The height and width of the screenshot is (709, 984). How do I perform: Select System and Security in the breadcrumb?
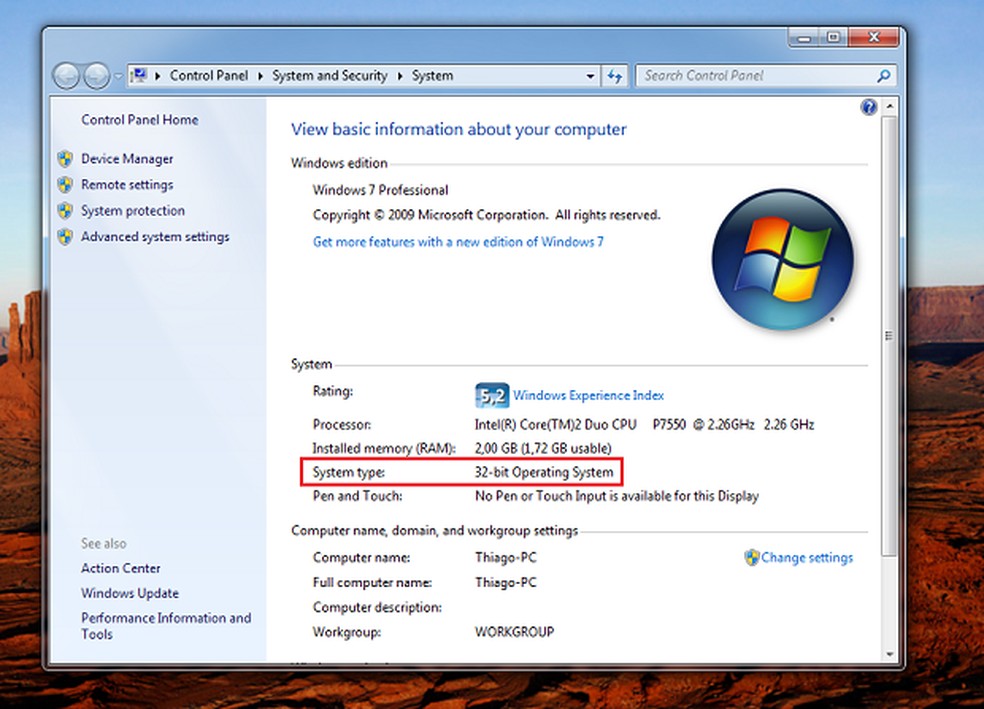coord(330,75)
